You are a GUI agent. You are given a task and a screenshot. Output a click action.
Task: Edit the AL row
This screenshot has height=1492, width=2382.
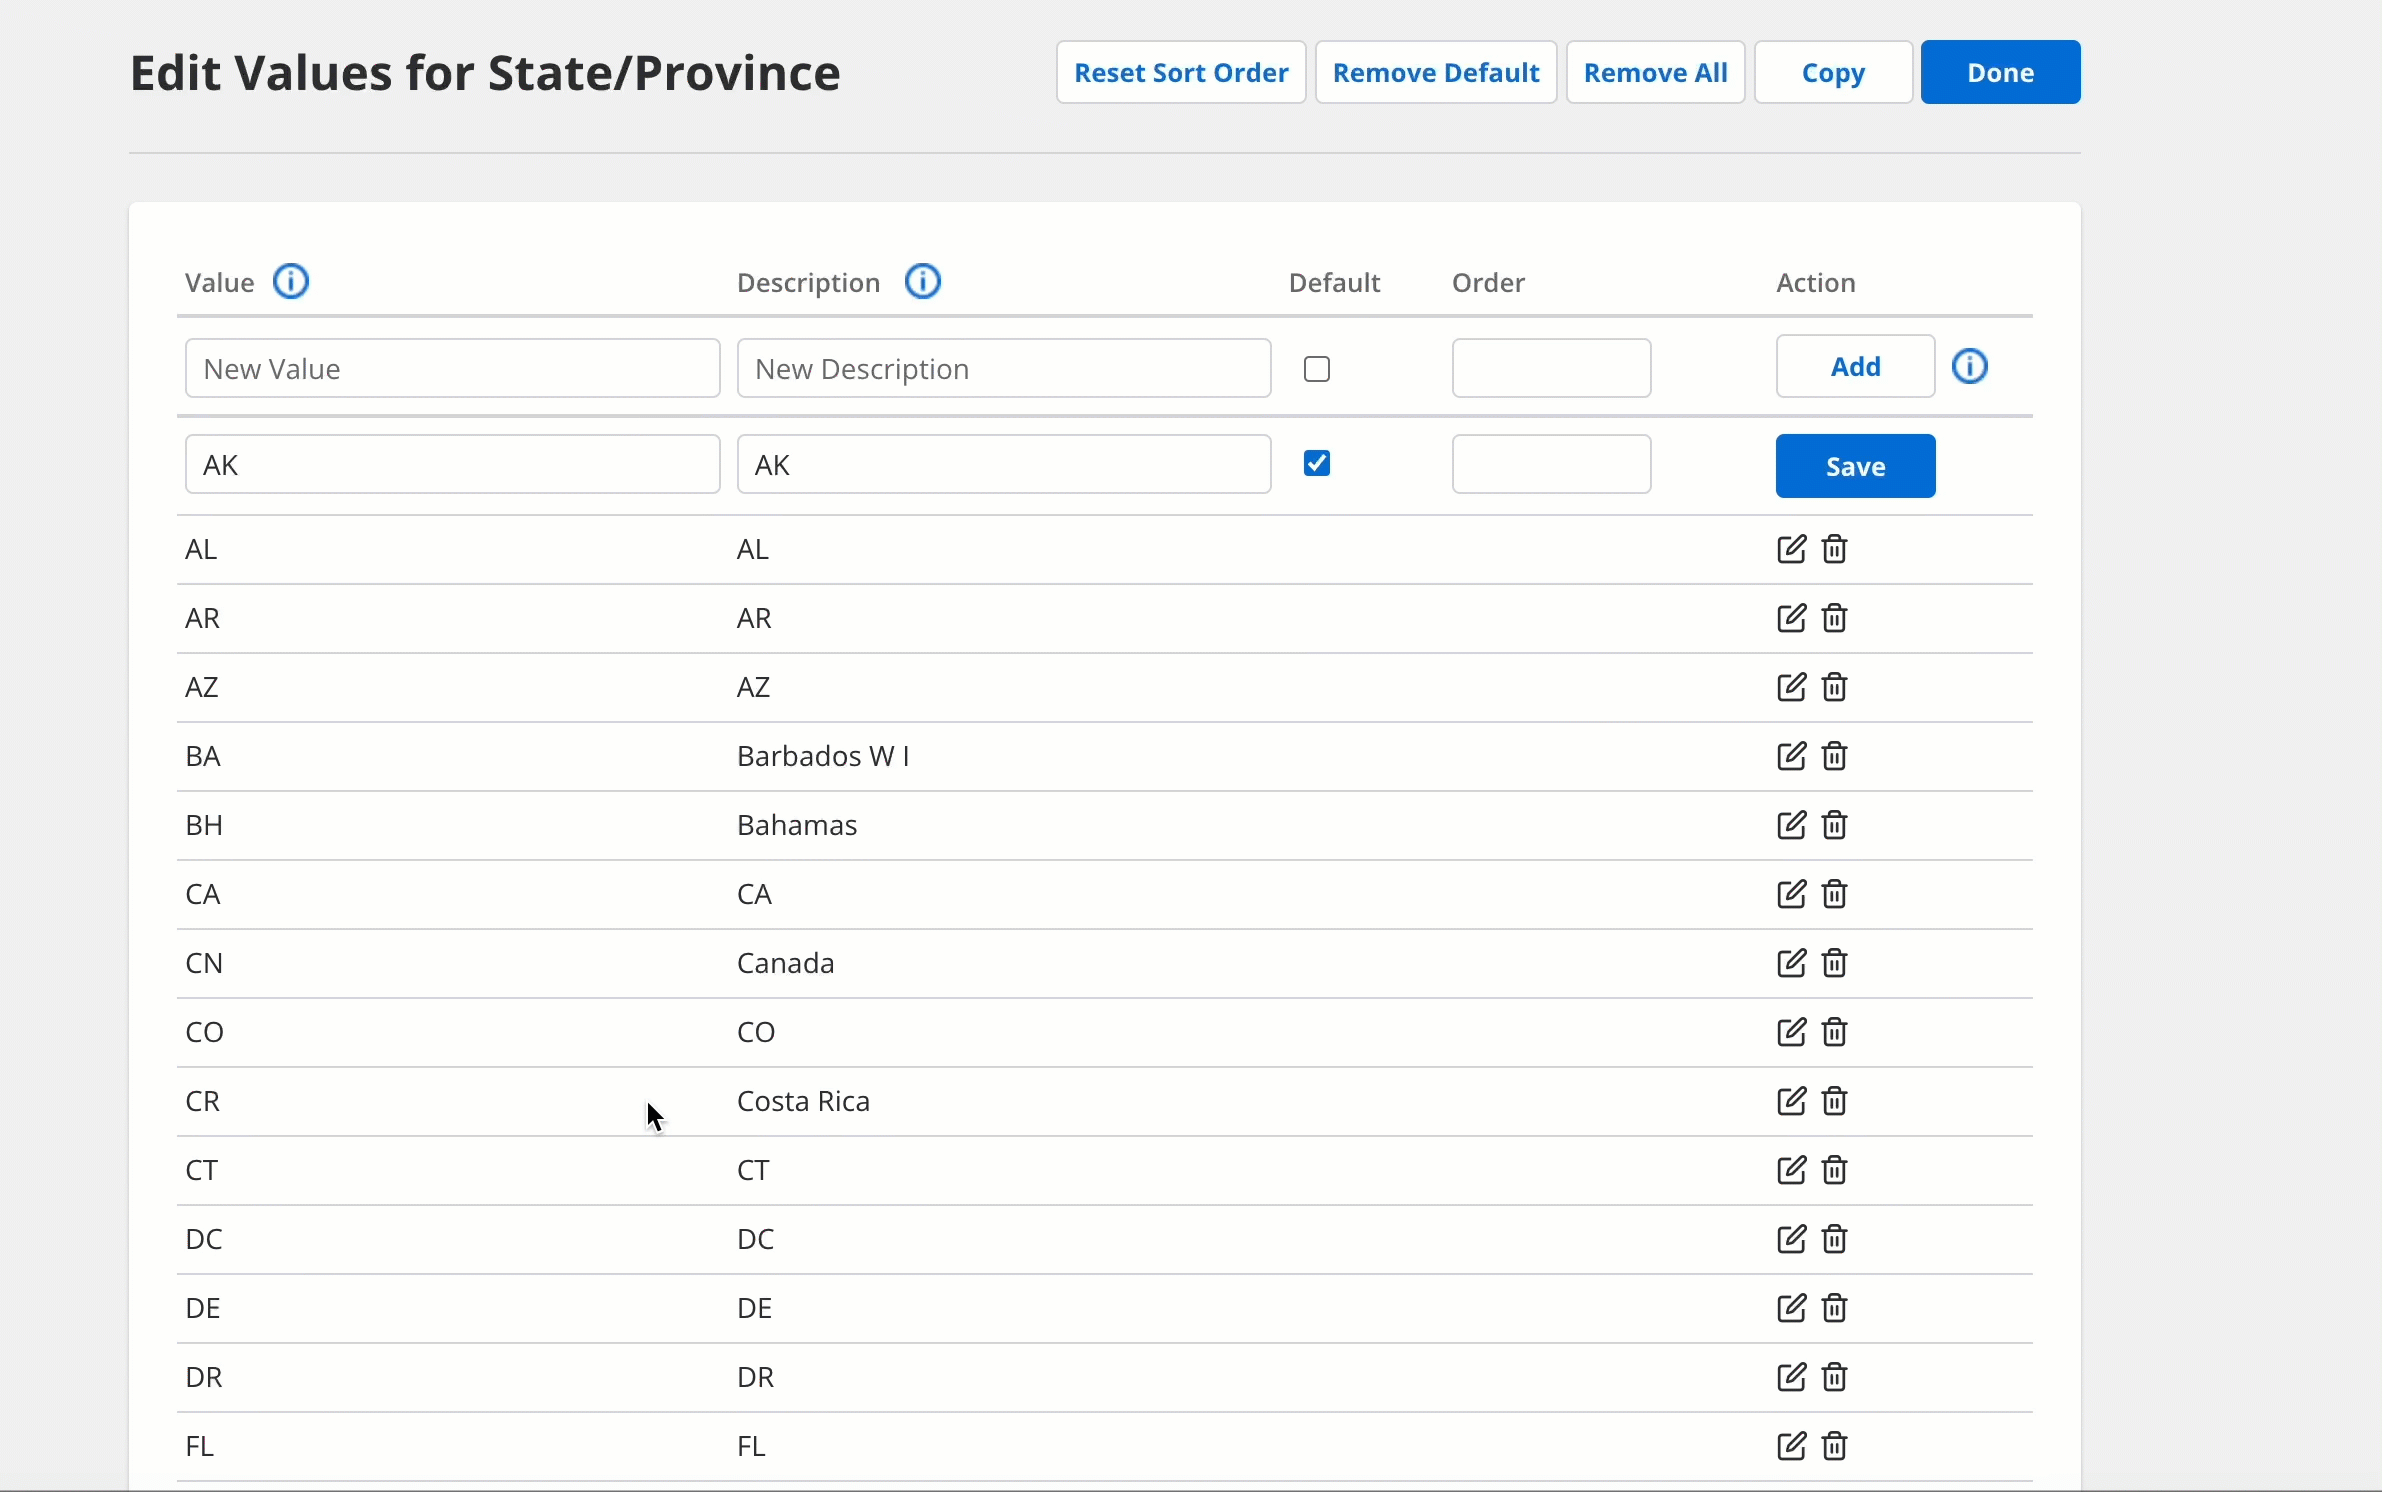tap(1791, 549)
